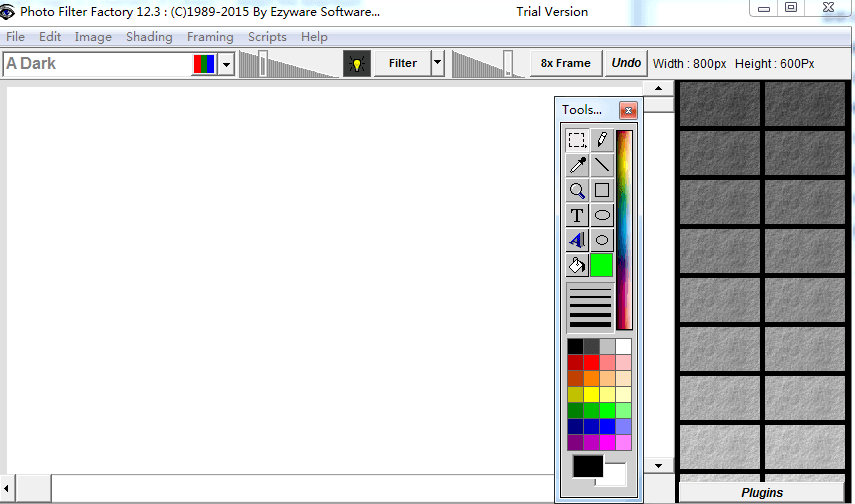Click the light bulb icon
Image resolution: width=855 pixels, height=504 pixels.
pos(356,63)
